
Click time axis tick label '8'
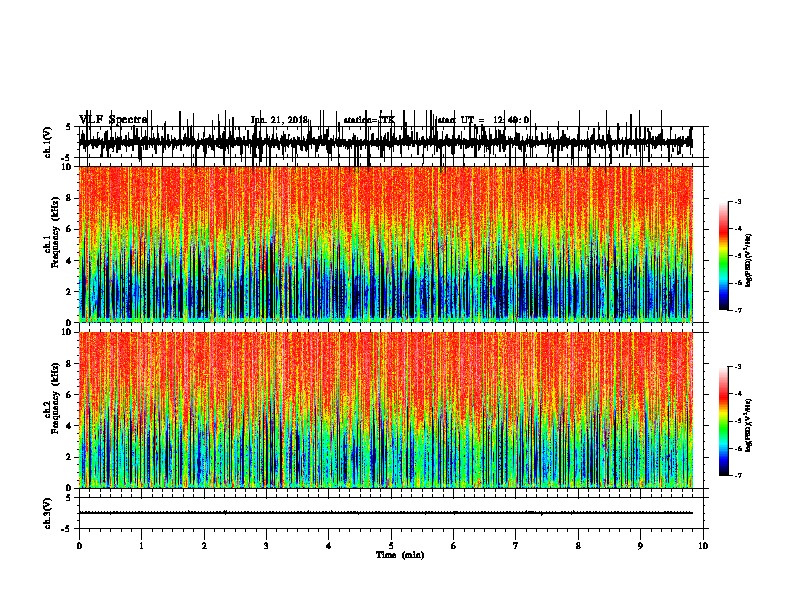(x=578, y=545)
